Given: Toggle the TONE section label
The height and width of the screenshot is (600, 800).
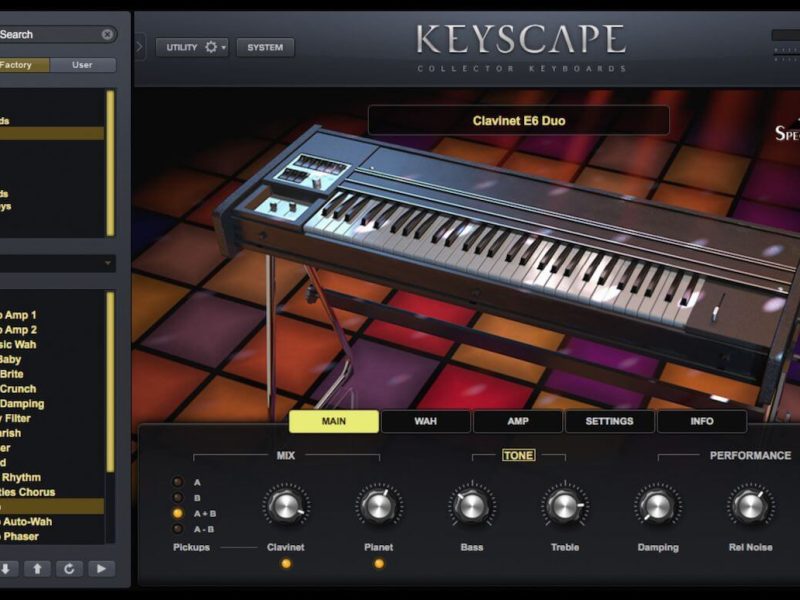Looking at the screenshot, I should click(x=519, y=455).
